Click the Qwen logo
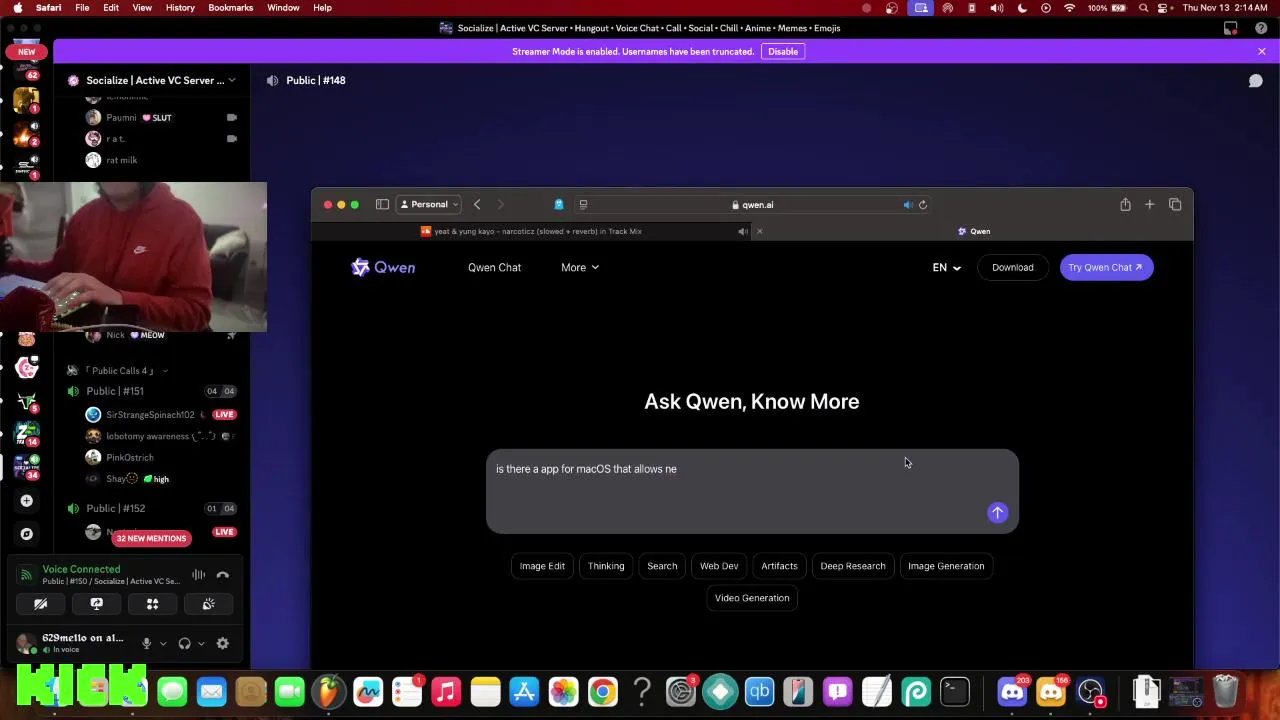Image resolution: width=1280 pixels, height=720 pixels. 383,267
